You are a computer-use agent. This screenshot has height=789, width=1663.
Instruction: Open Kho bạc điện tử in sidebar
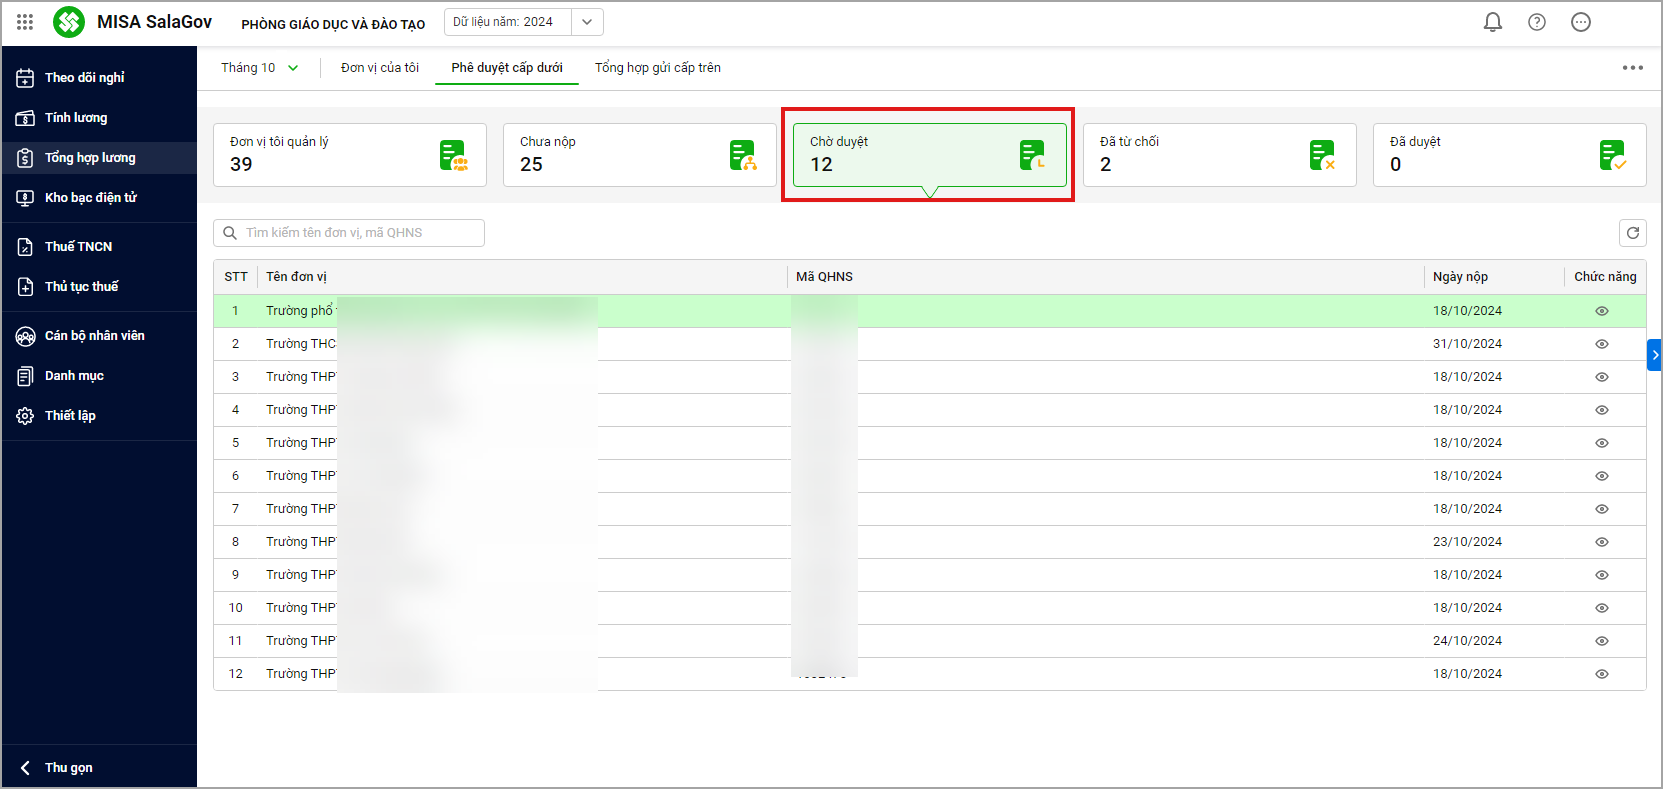(90, 198)
